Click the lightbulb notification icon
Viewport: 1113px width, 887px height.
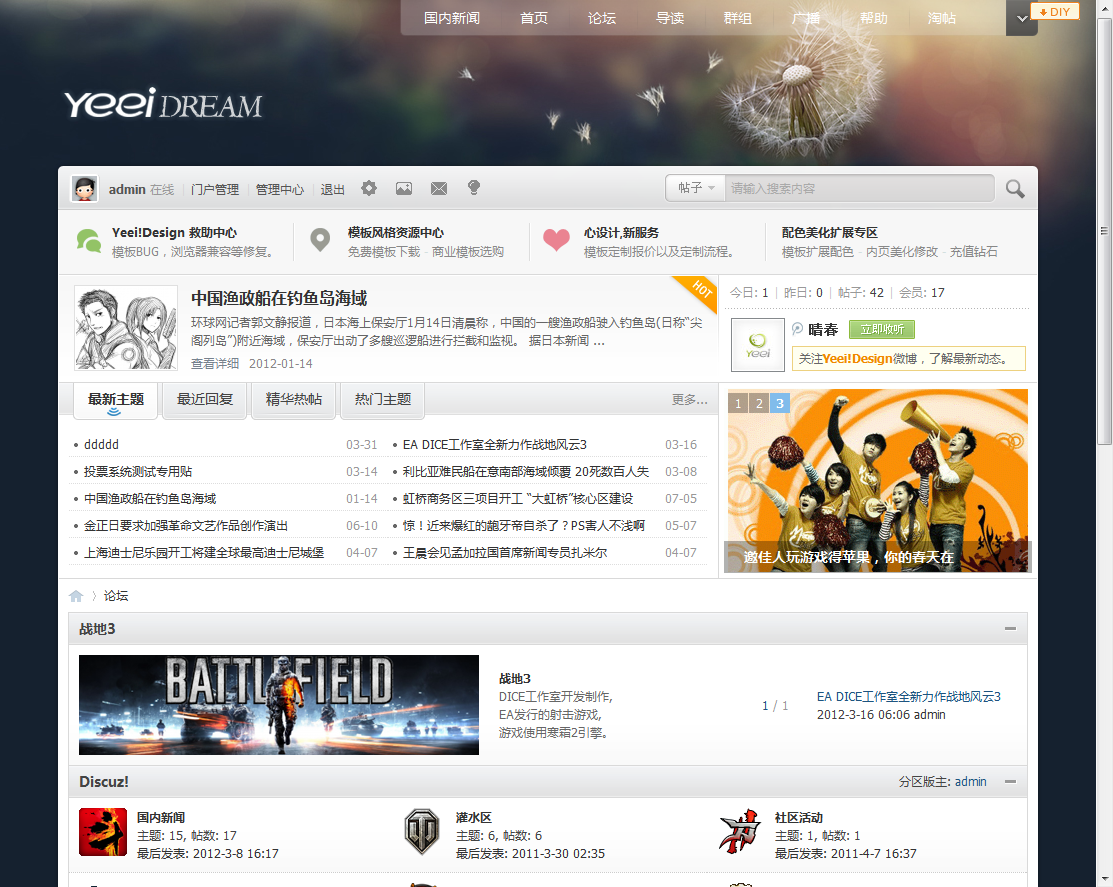pyautogui.click(x=473, y=187)
